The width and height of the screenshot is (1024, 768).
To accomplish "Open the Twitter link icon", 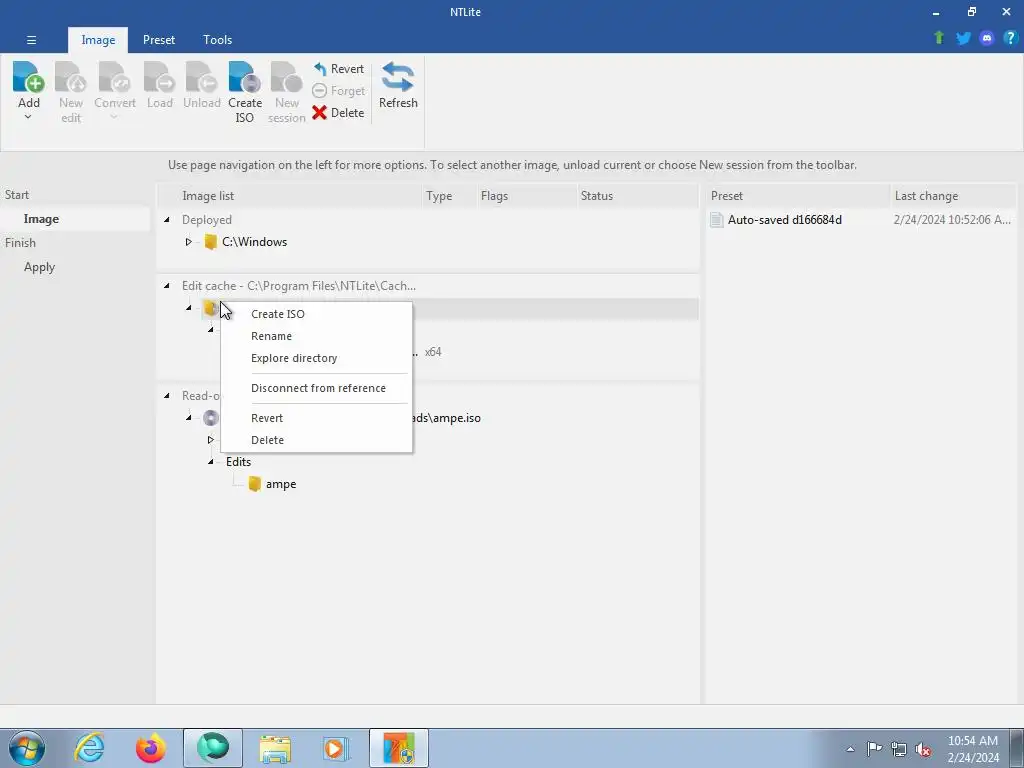I will (x=963, y=38).
